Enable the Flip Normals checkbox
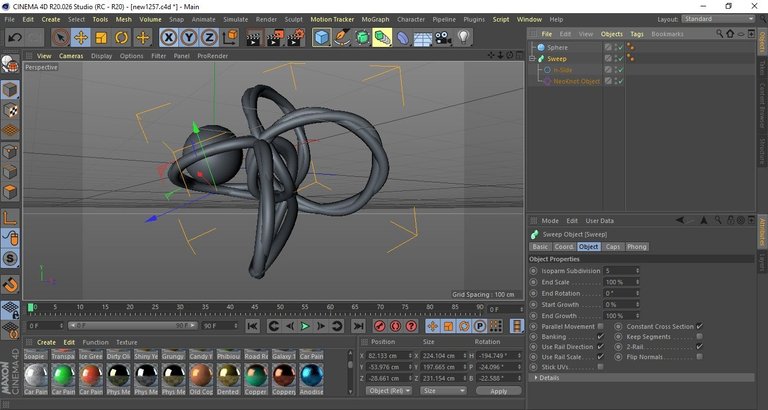 [699, 357]
